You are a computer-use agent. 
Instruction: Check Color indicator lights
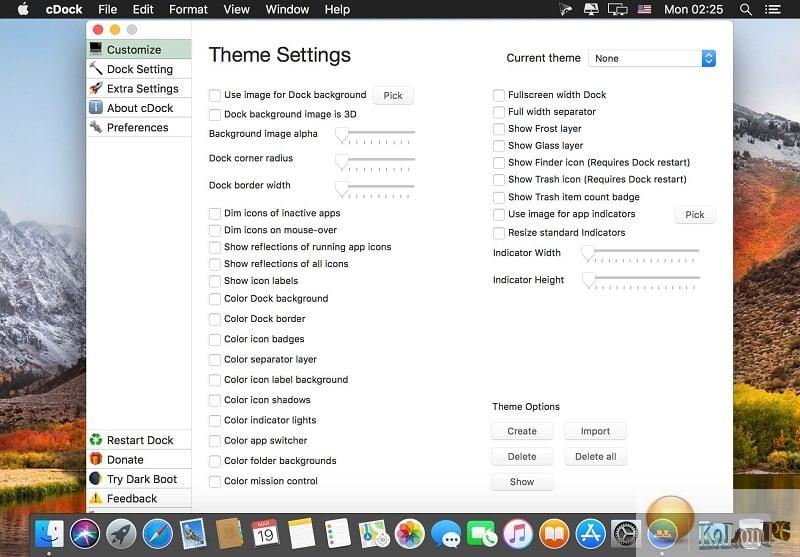(215, 421)
